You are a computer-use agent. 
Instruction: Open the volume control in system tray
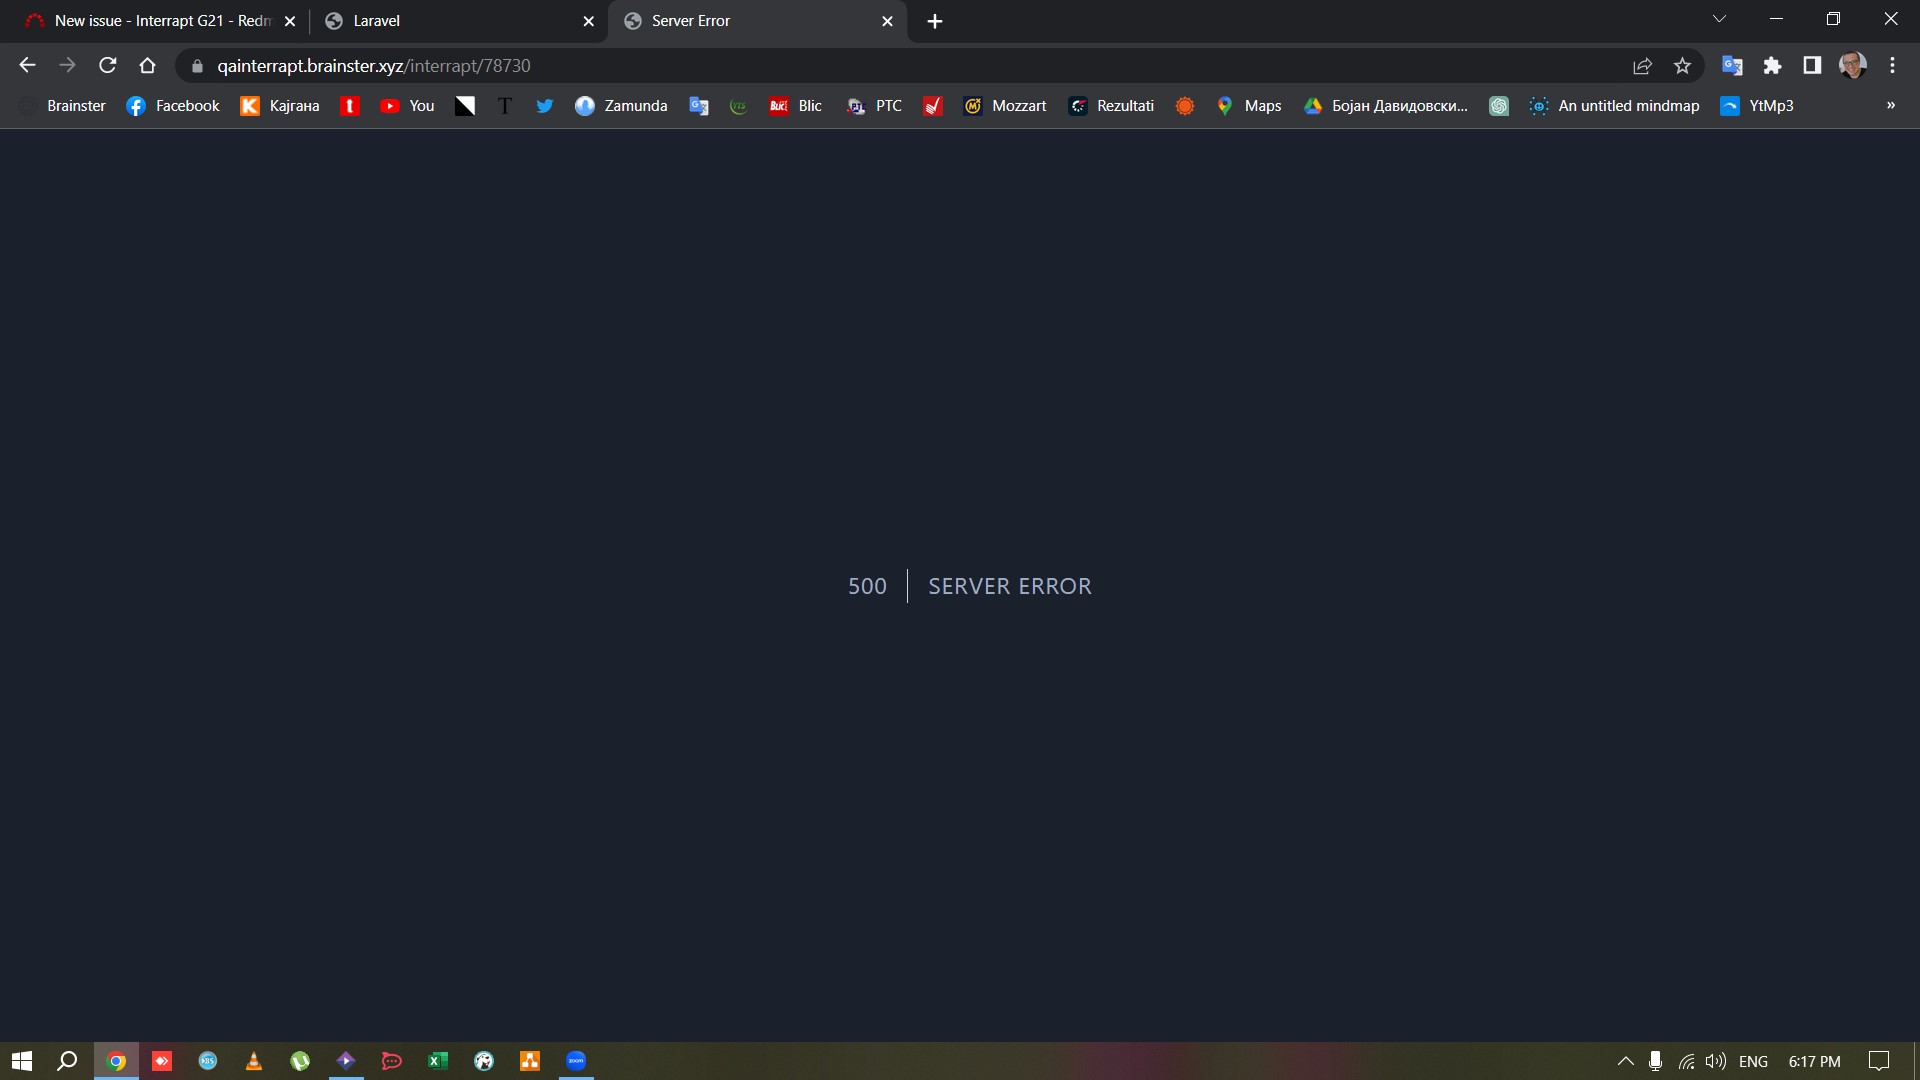coord(1716,1061)
